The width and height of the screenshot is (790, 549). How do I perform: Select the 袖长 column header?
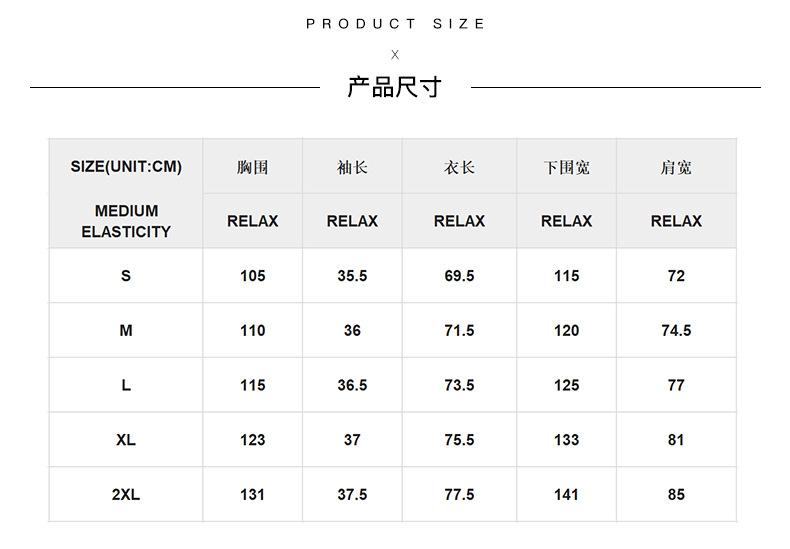tap(352, 167)
